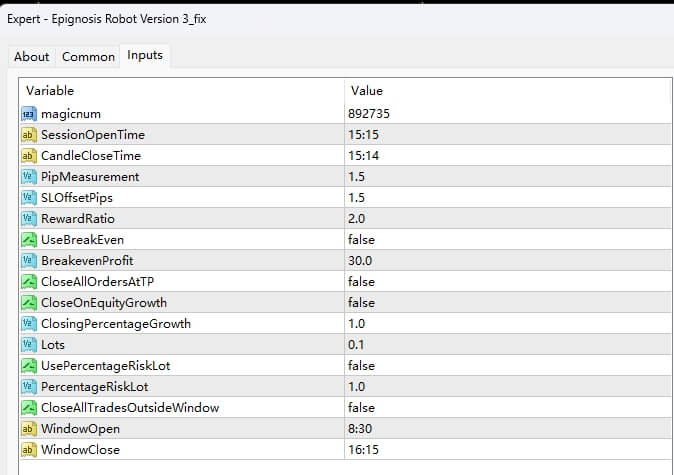This screenshot has width=674, height=475.
Task: Click the RewardRatio double type icon
Action: click(28, 219)
